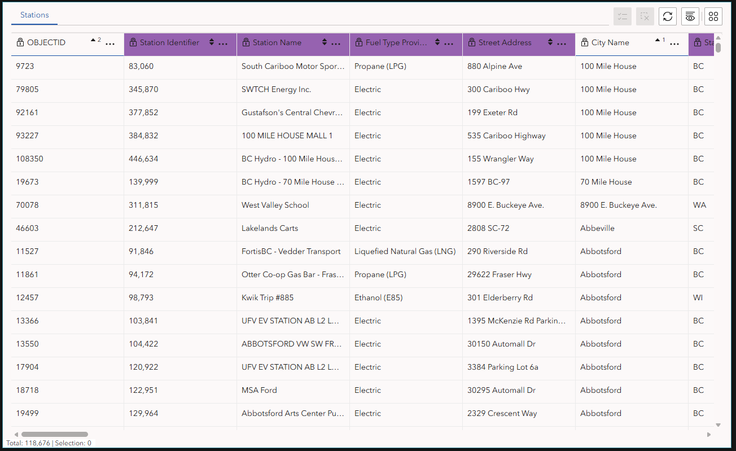Open OBJECTID column options ellipsis menu

[x=110, y=44]
